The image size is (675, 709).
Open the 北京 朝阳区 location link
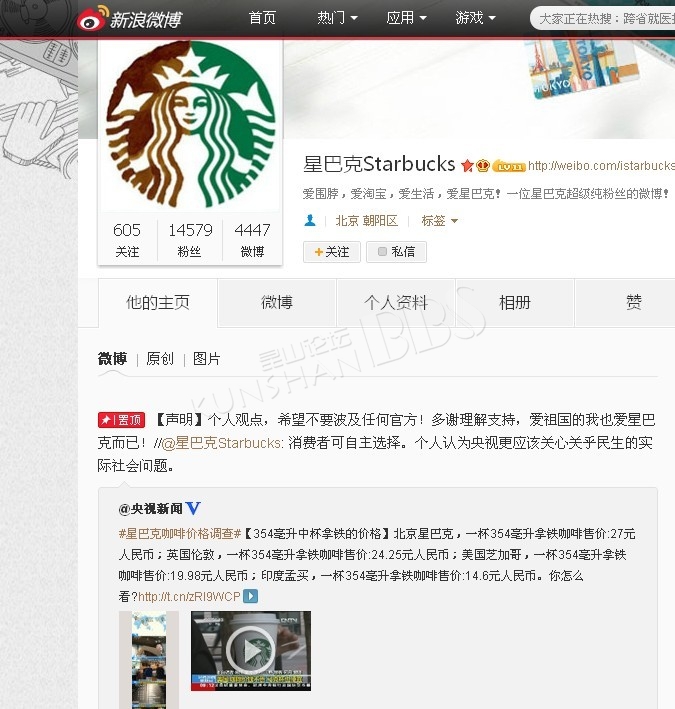click(367, 221)
